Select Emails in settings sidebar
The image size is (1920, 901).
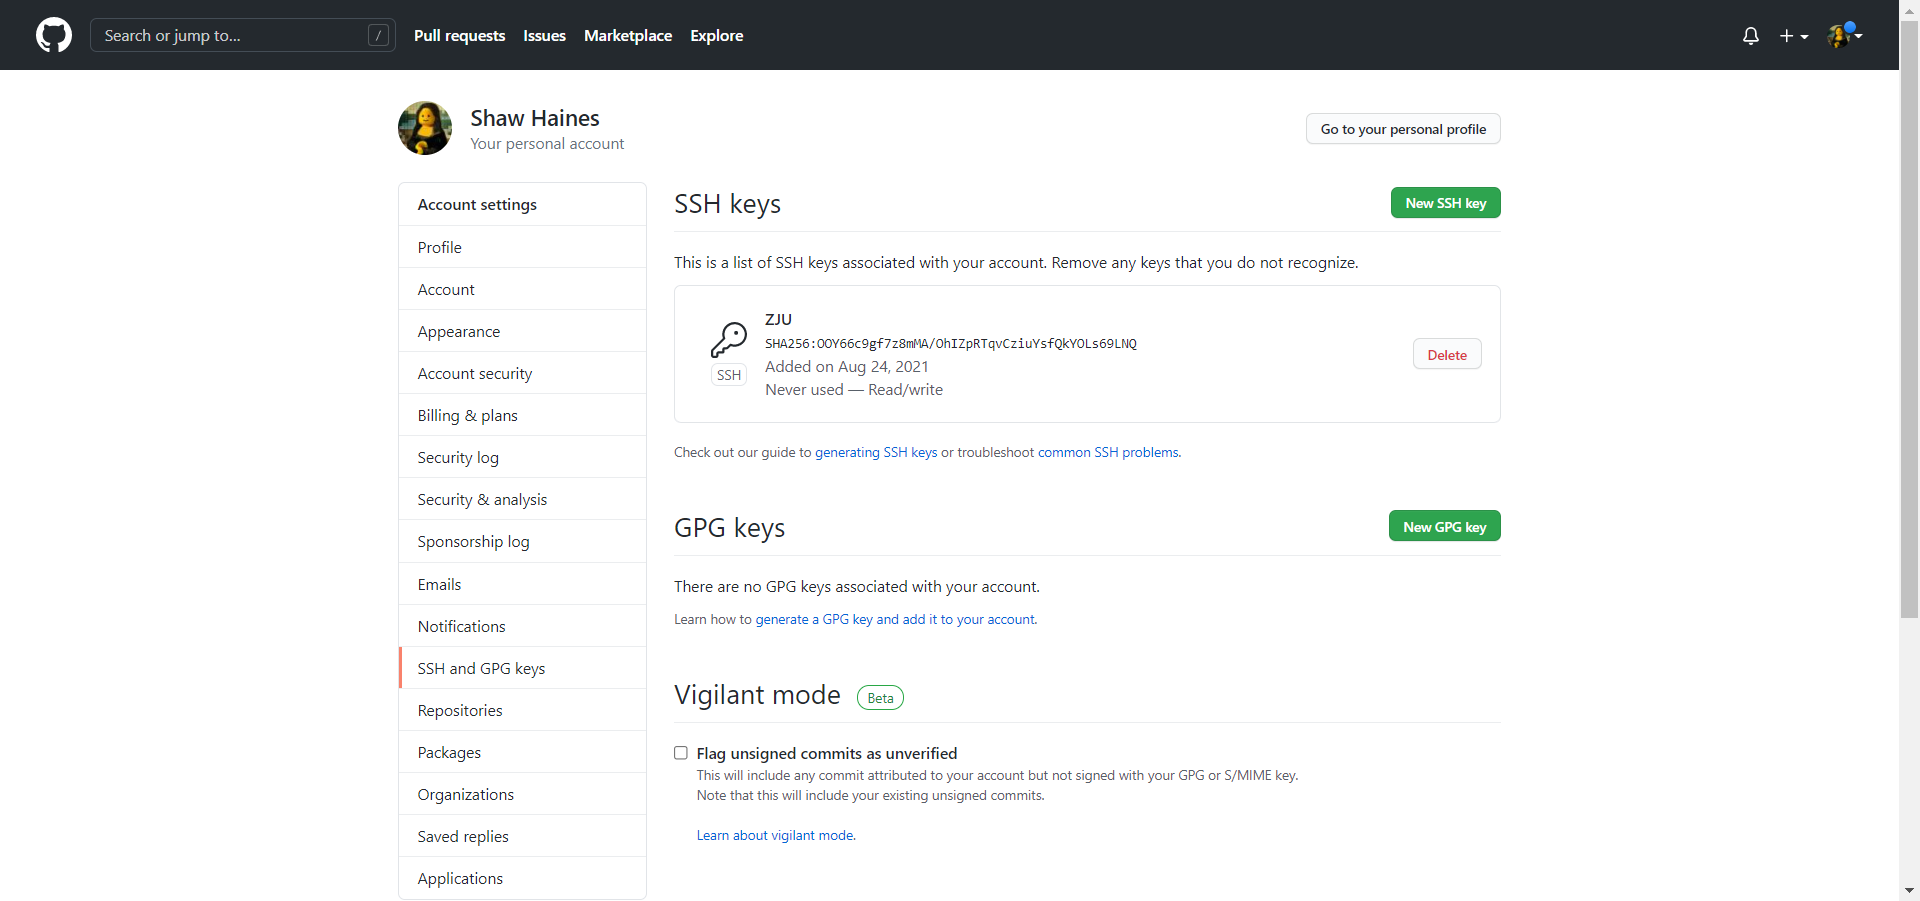click(523, 584)
